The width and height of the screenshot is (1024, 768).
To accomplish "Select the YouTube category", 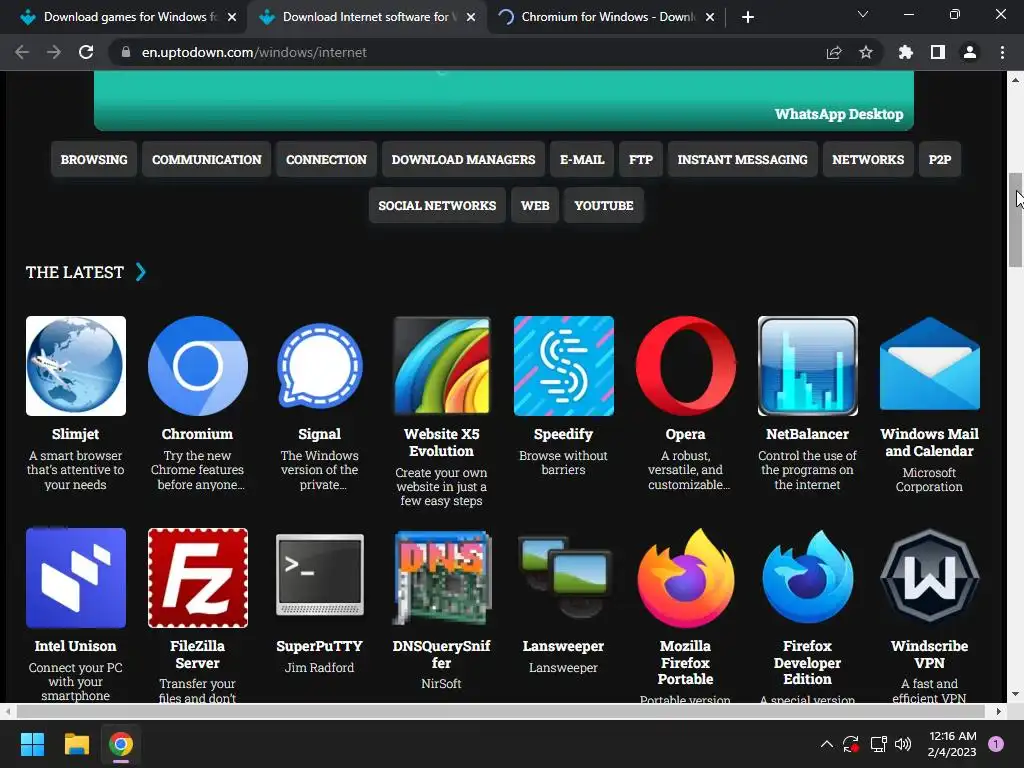I will pyautogui.click(x=603, y=205).
